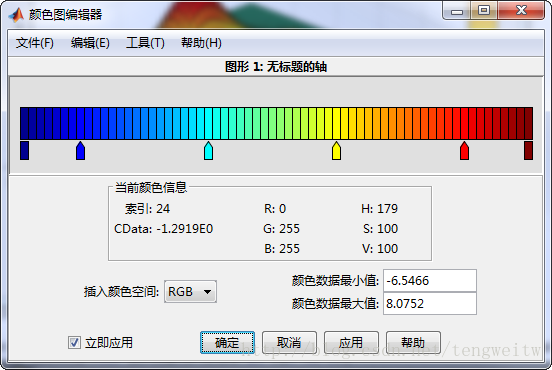Viewport: 552px width, 370px height.
Task: Maximize the 颜色图编辑器 window
Action: click(484, 11)
